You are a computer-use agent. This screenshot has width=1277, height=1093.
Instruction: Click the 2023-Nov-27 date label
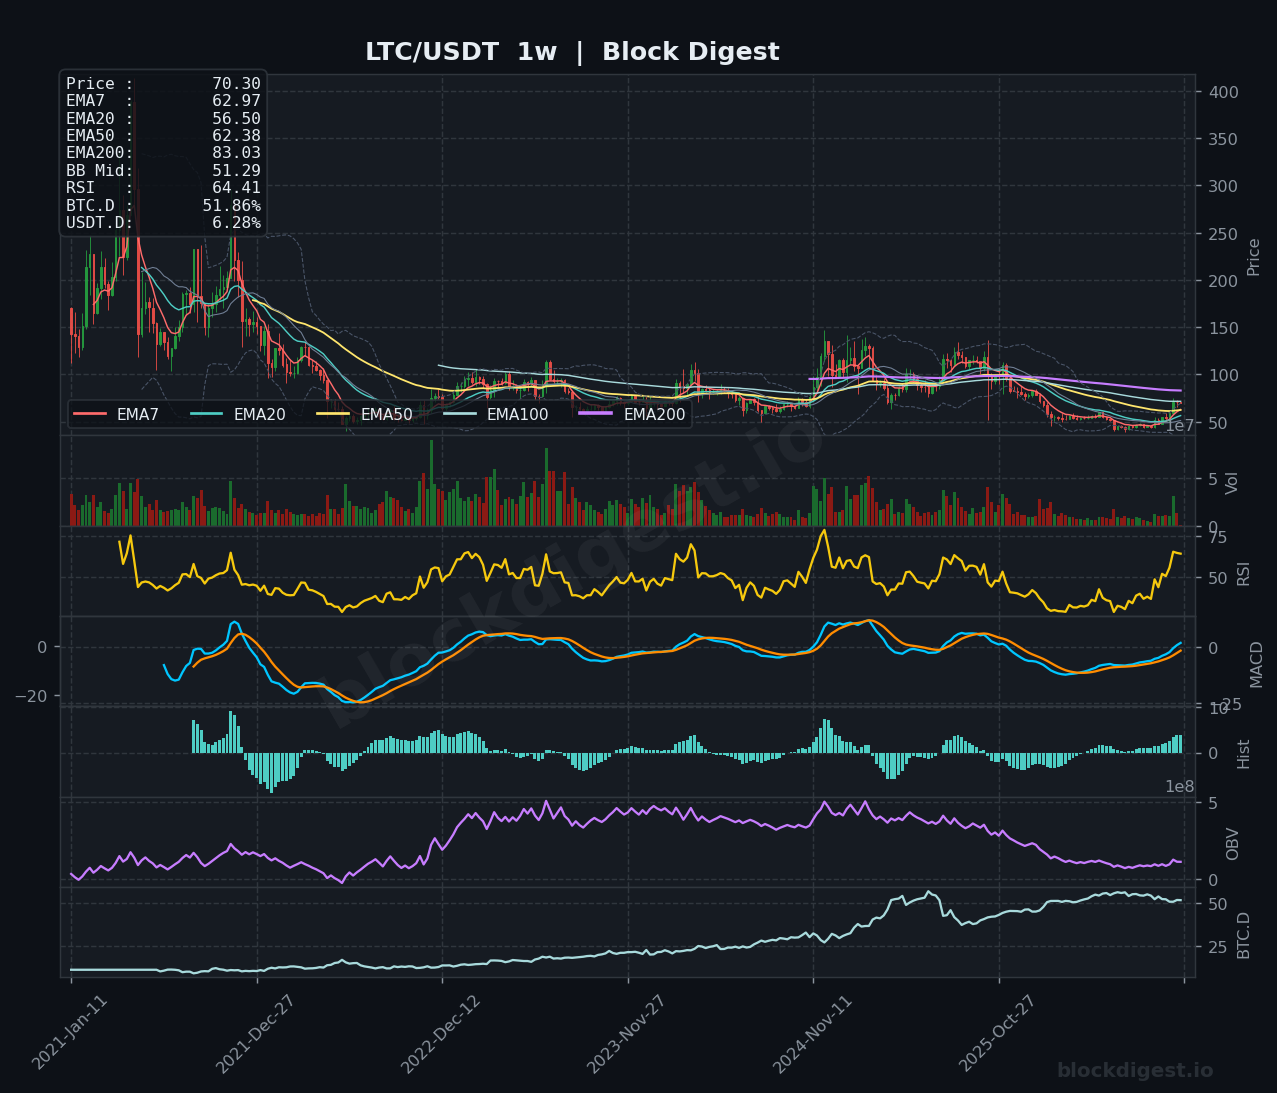pyautogui.click(x=627, y=1033)
